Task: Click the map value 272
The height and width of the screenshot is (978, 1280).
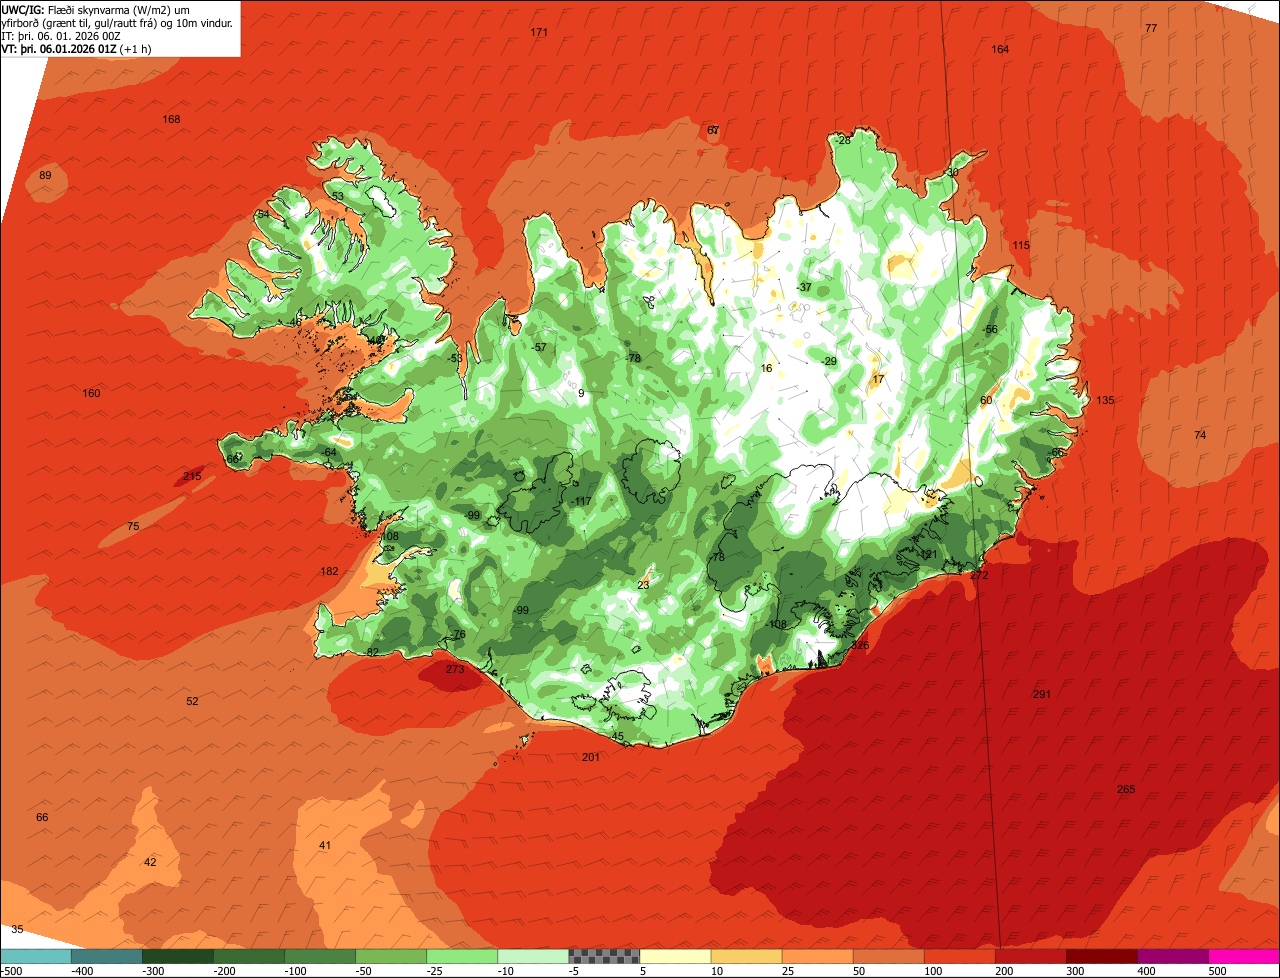Action: pyautogui.click(x=979, y=575)
